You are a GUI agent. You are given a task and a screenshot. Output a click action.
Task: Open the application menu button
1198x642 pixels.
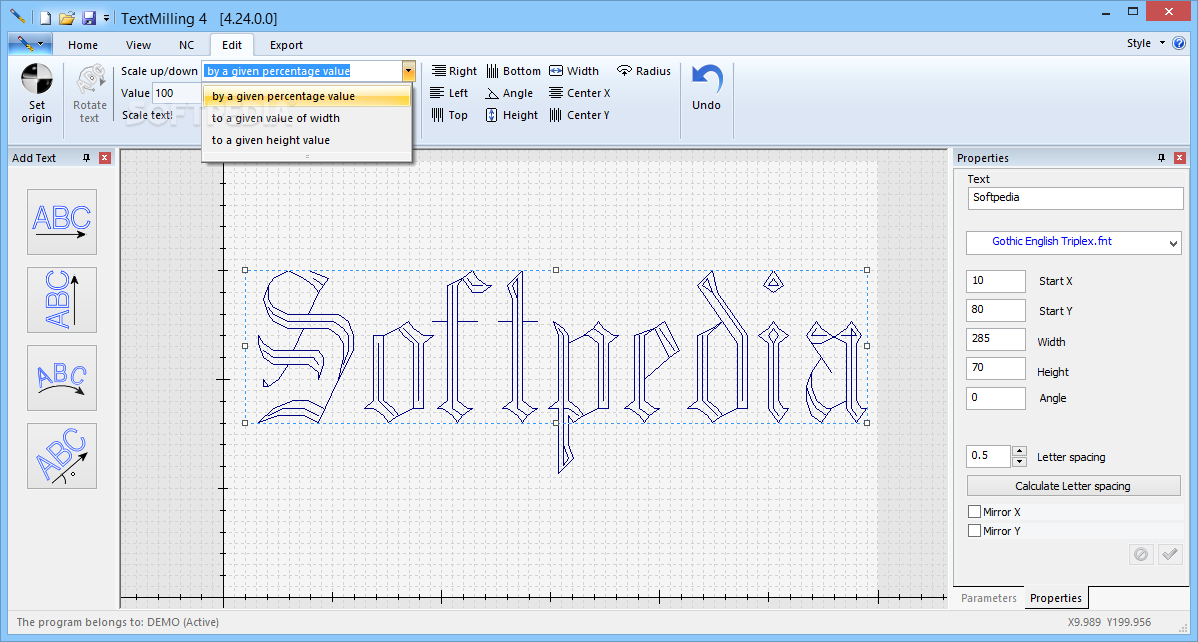pyautogui.click(x=31, y=44)
